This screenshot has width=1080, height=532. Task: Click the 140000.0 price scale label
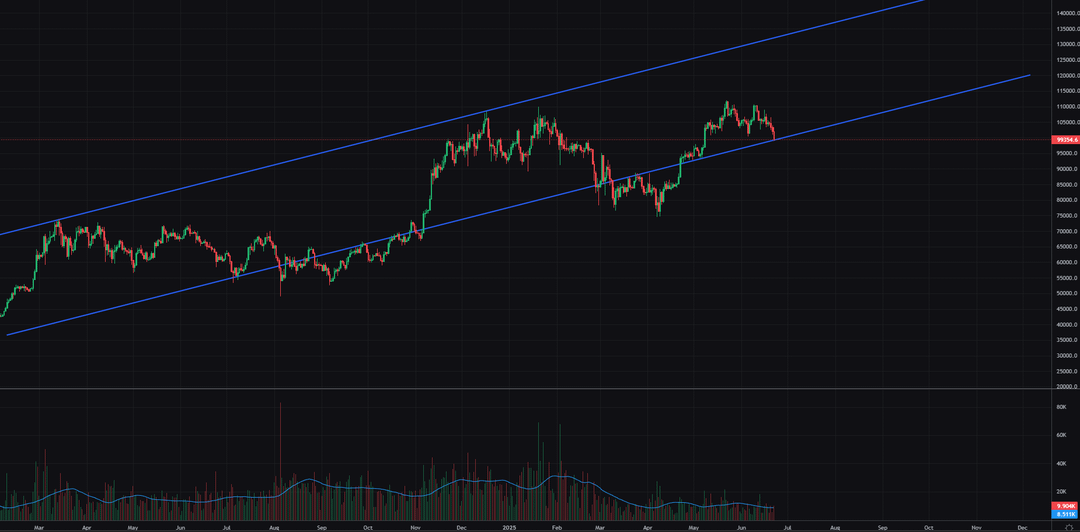click(1066, 13)
